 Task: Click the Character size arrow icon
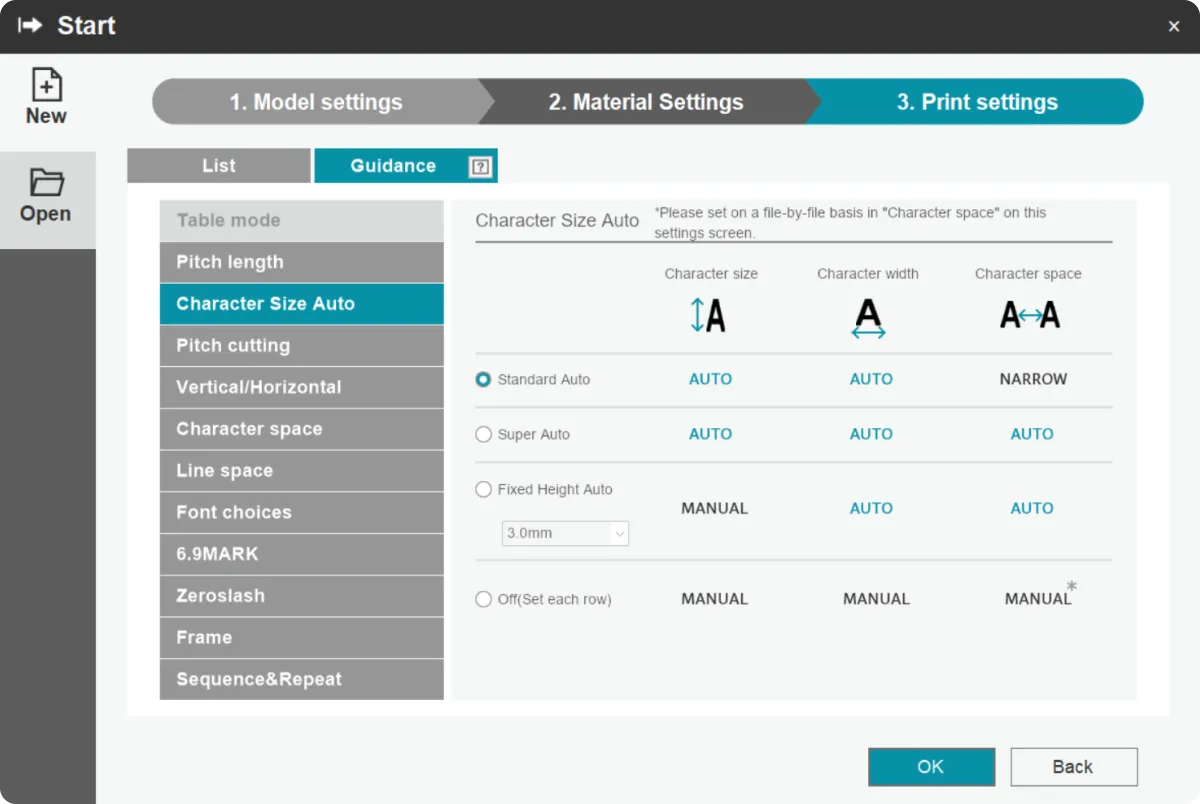coord(708,315)
